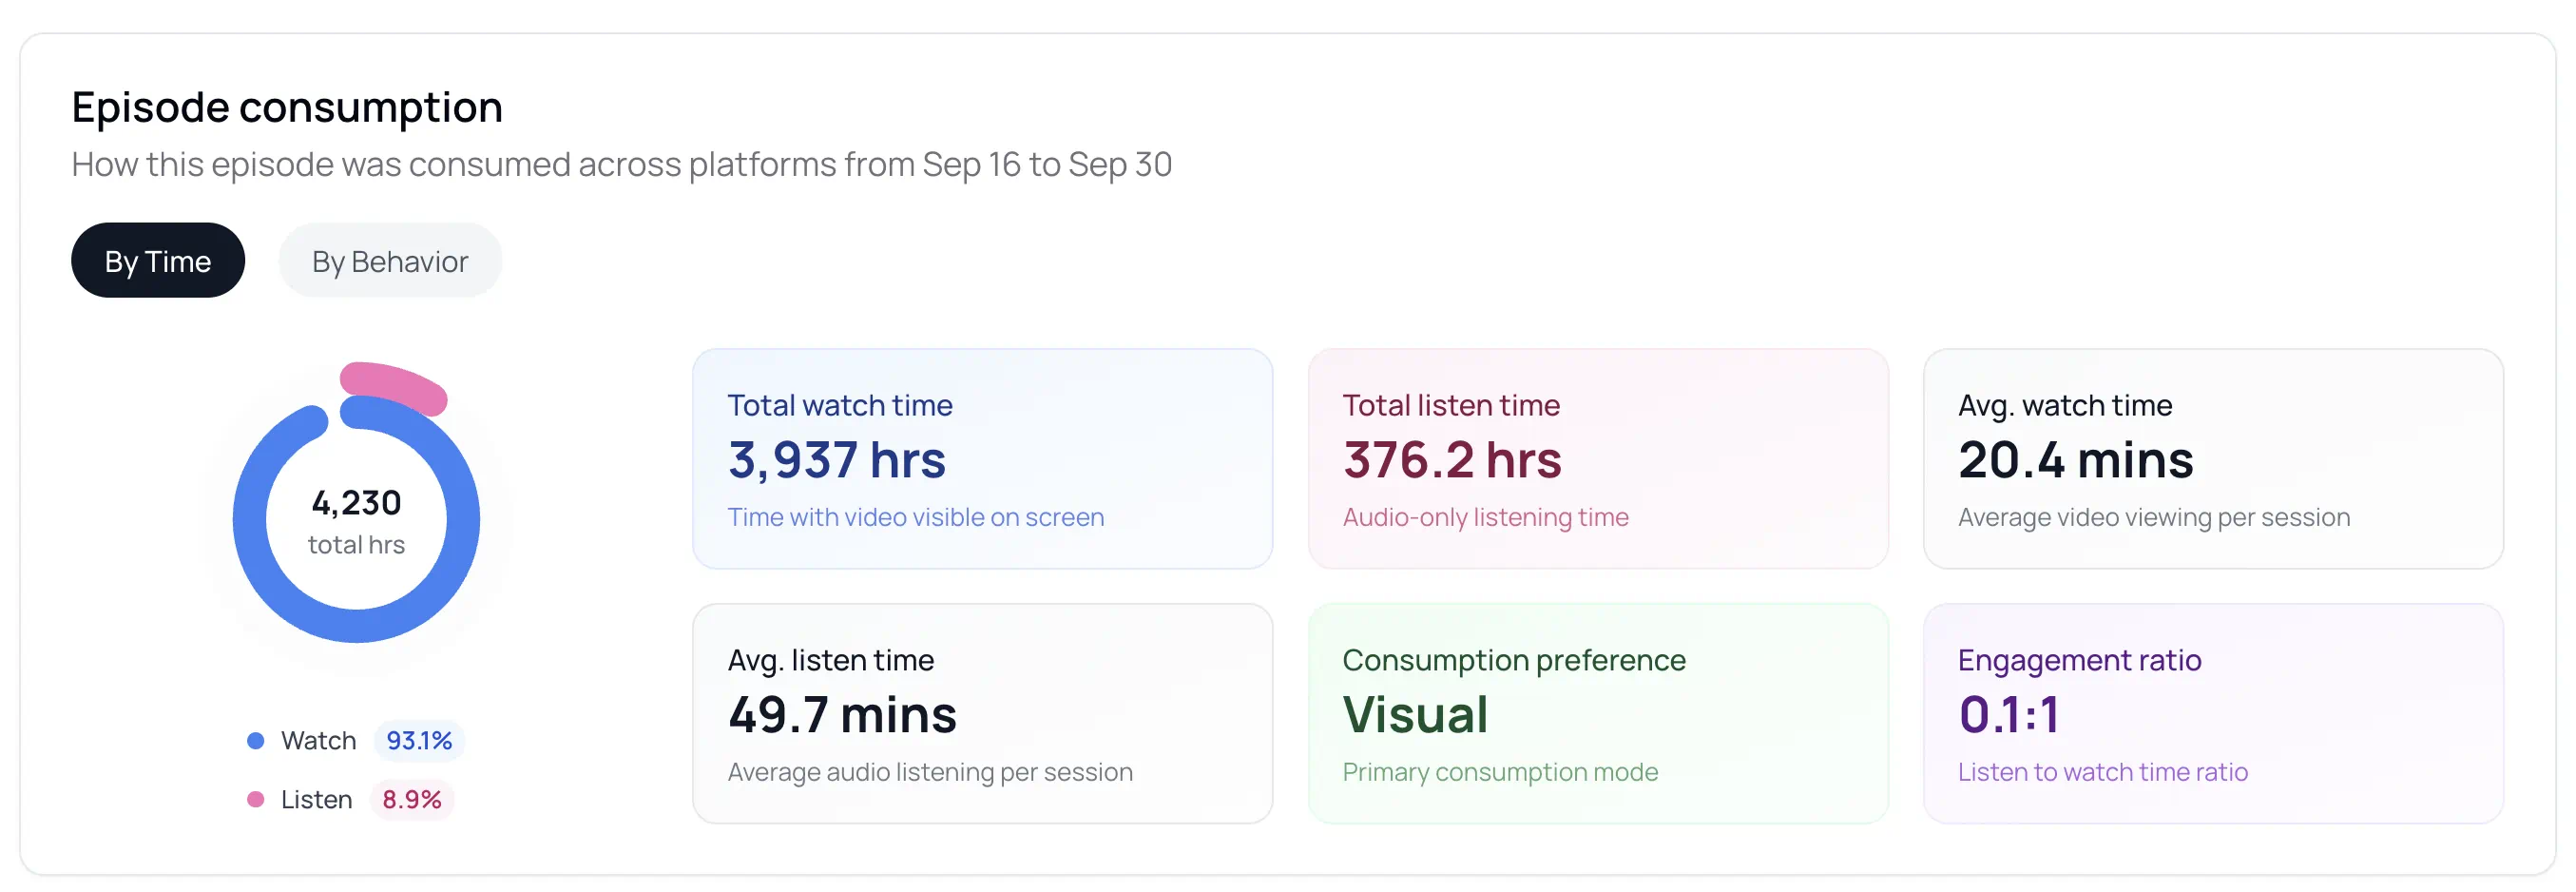Open the Total watch time card

pyautogui.click(x=981, y=459)
